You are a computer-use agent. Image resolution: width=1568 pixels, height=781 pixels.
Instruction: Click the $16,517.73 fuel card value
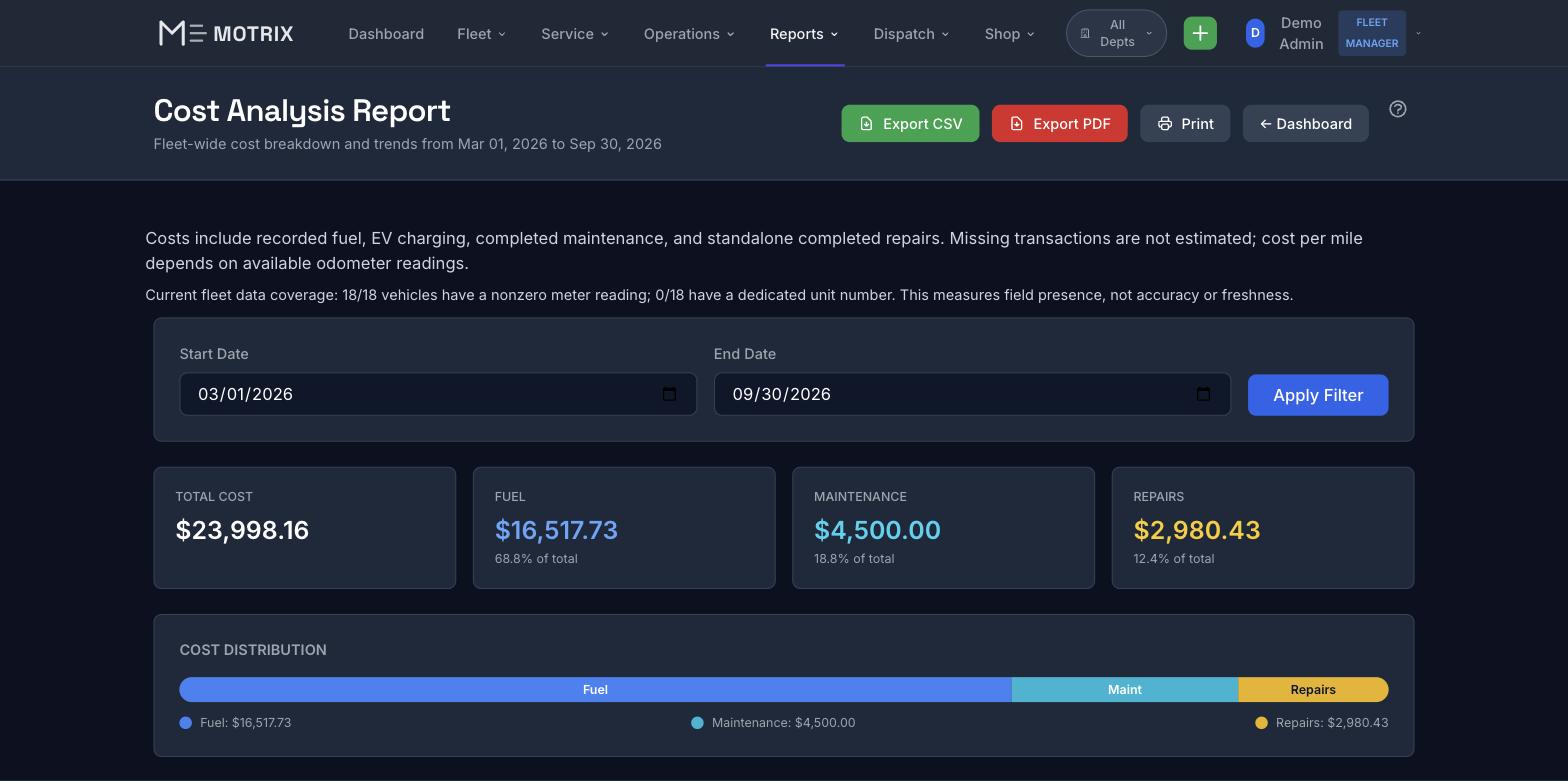click(556, 530)
